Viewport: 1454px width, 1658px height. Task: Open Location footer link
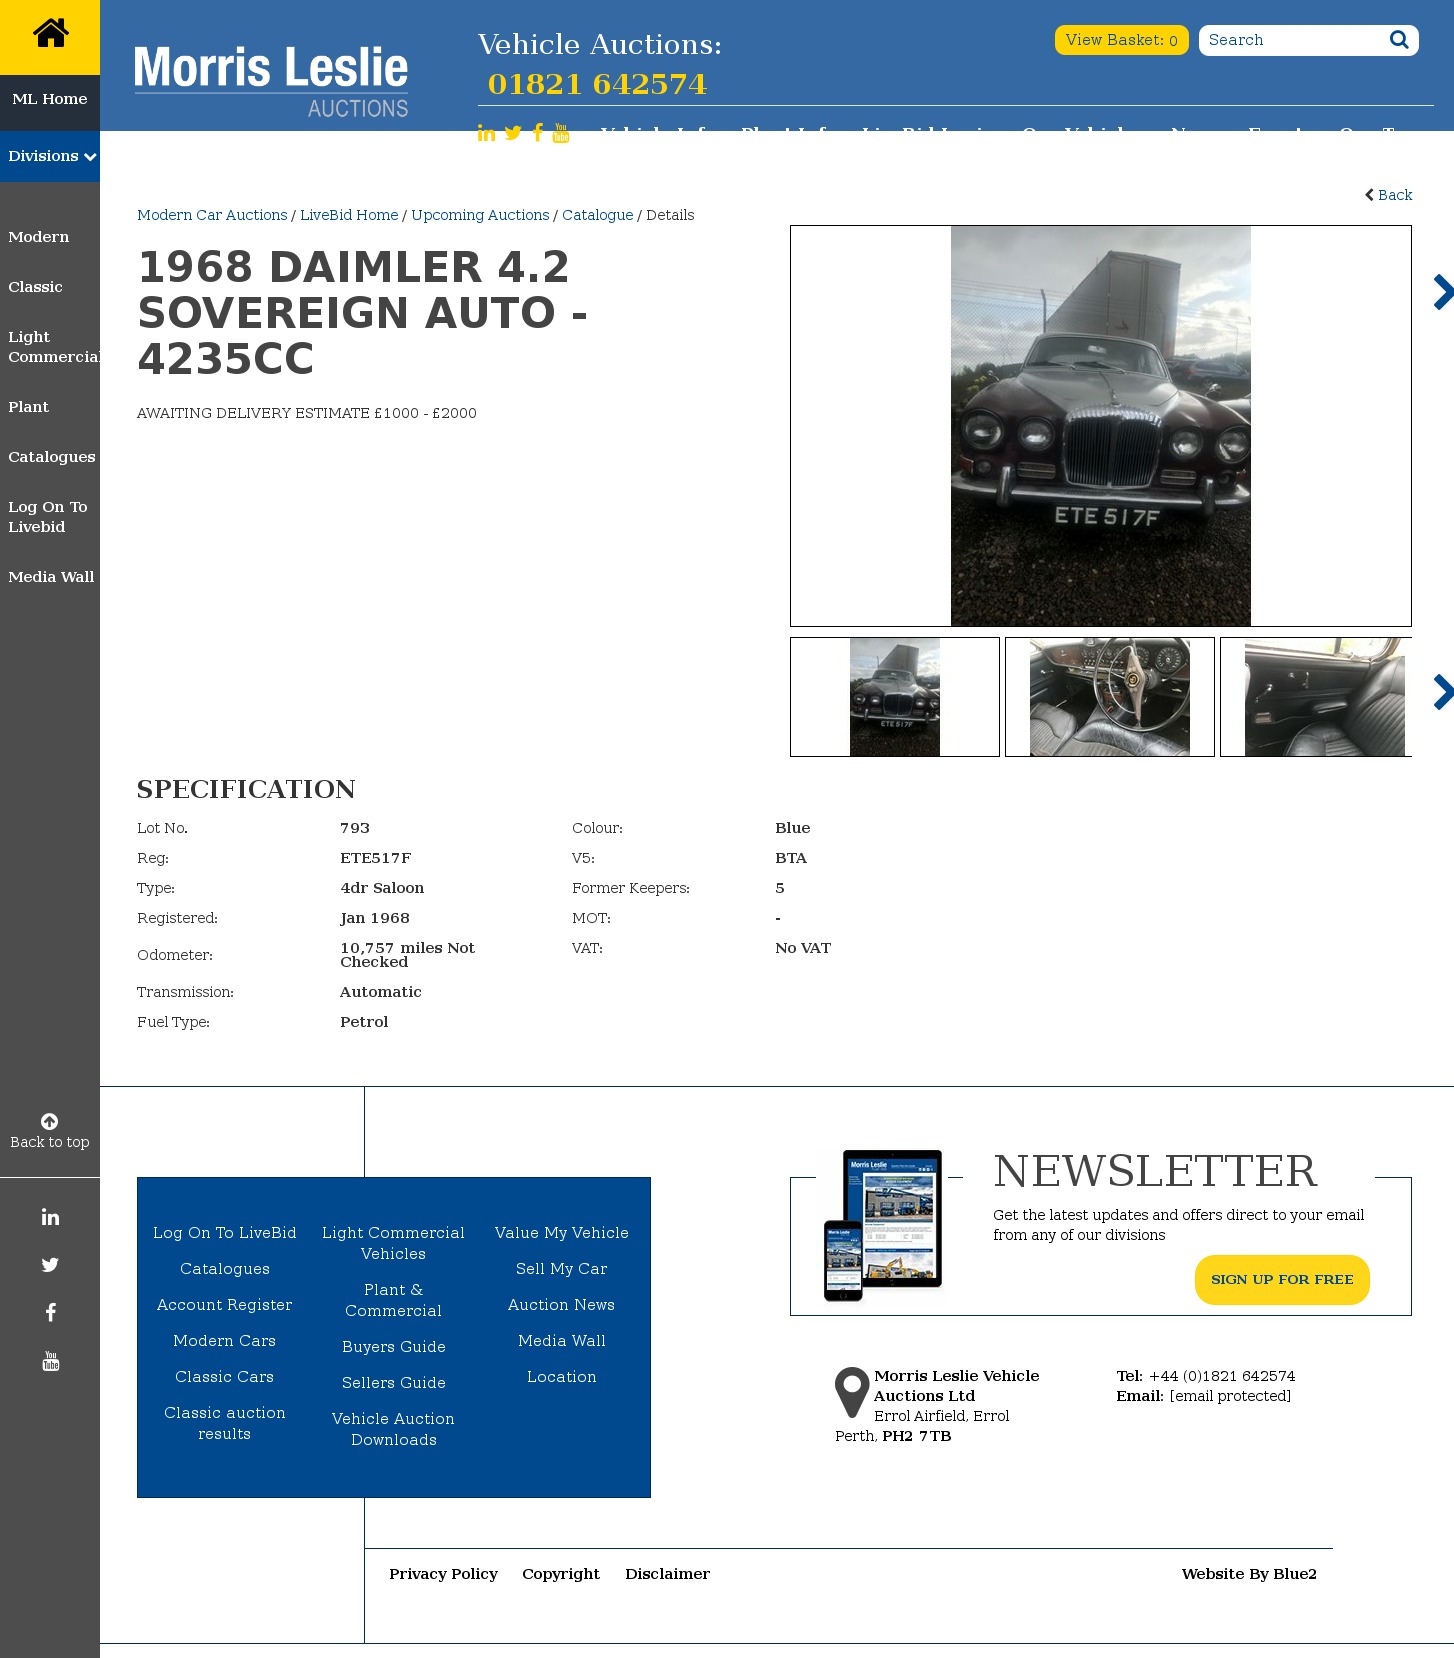coord(562,1377)
